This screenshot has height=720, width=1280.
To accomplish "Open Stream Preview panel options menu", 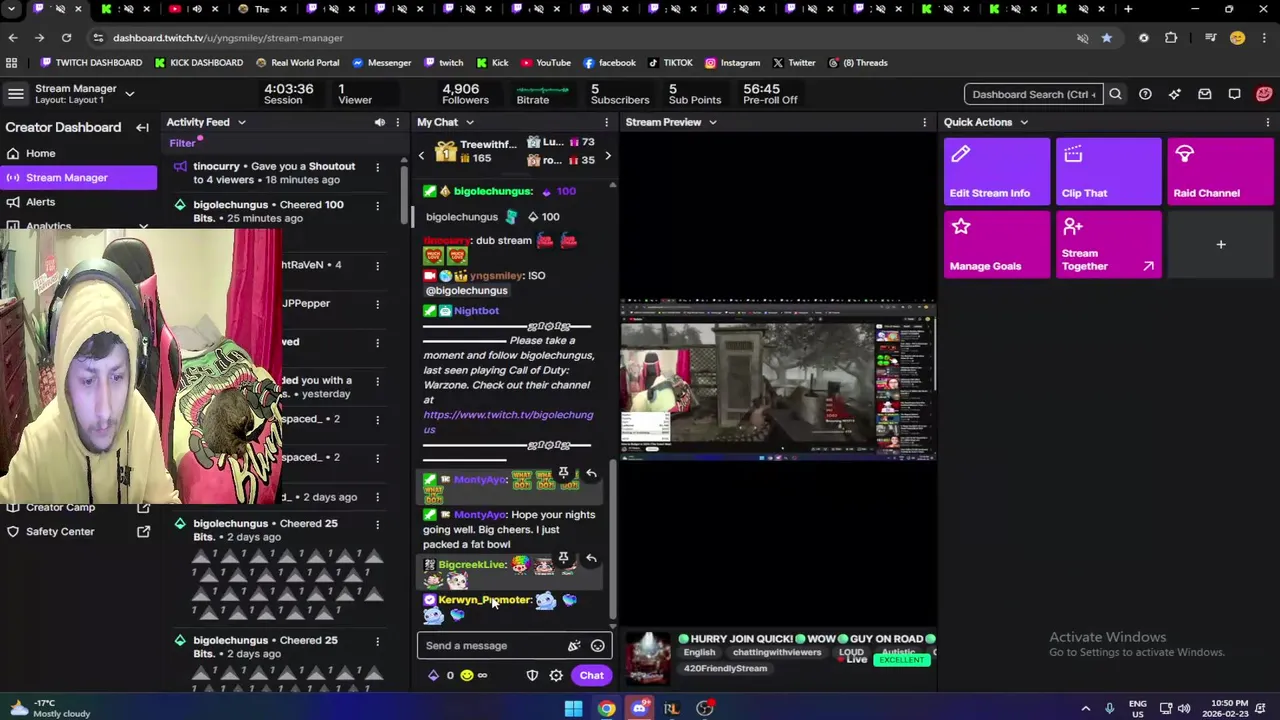I will tap(924, 122).
